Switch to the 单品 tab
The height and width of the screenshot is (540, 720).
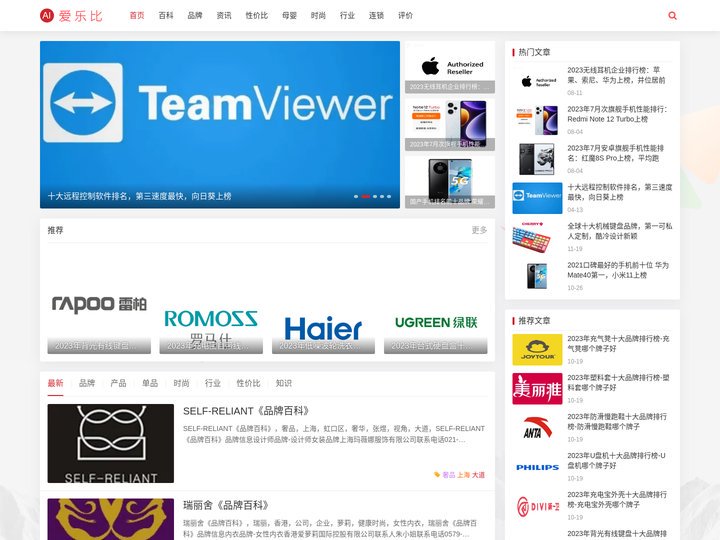[x=150, y=383]
